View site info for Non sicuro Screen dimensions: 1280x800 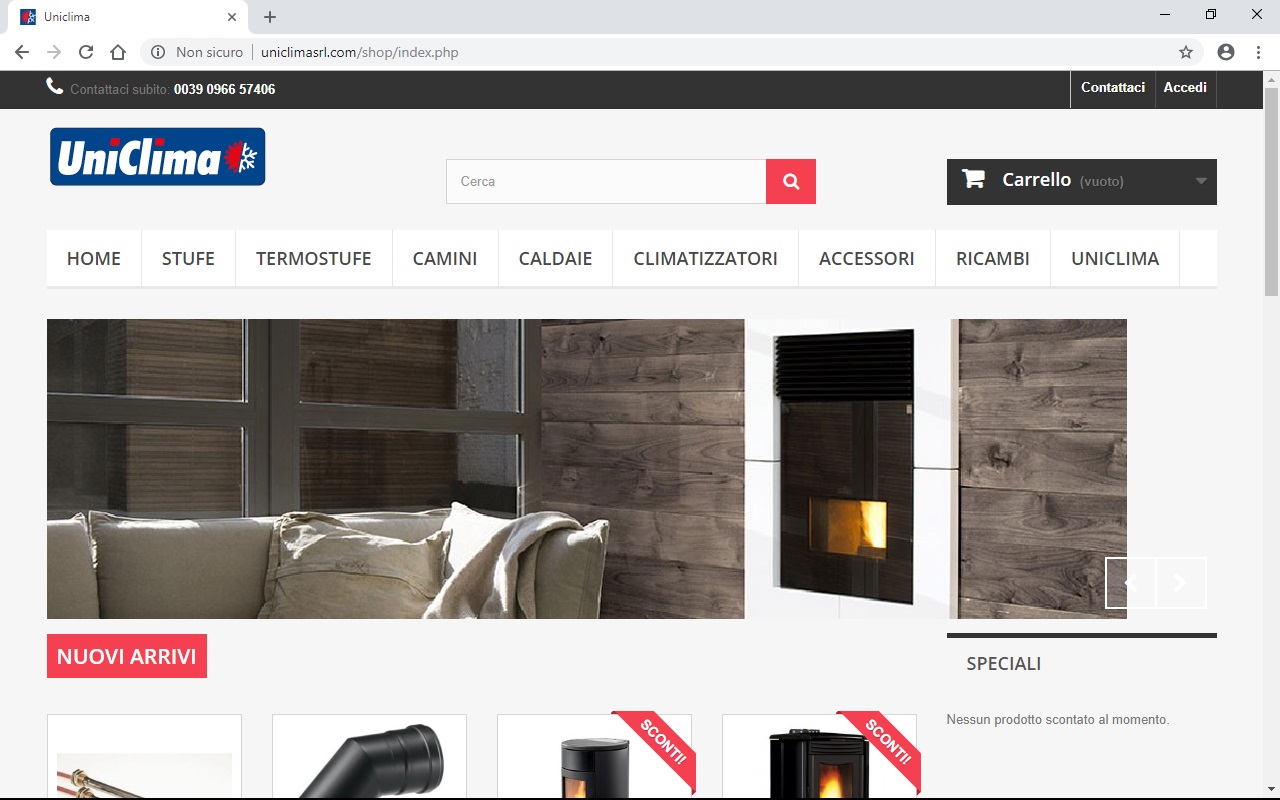tap(198, 52)
